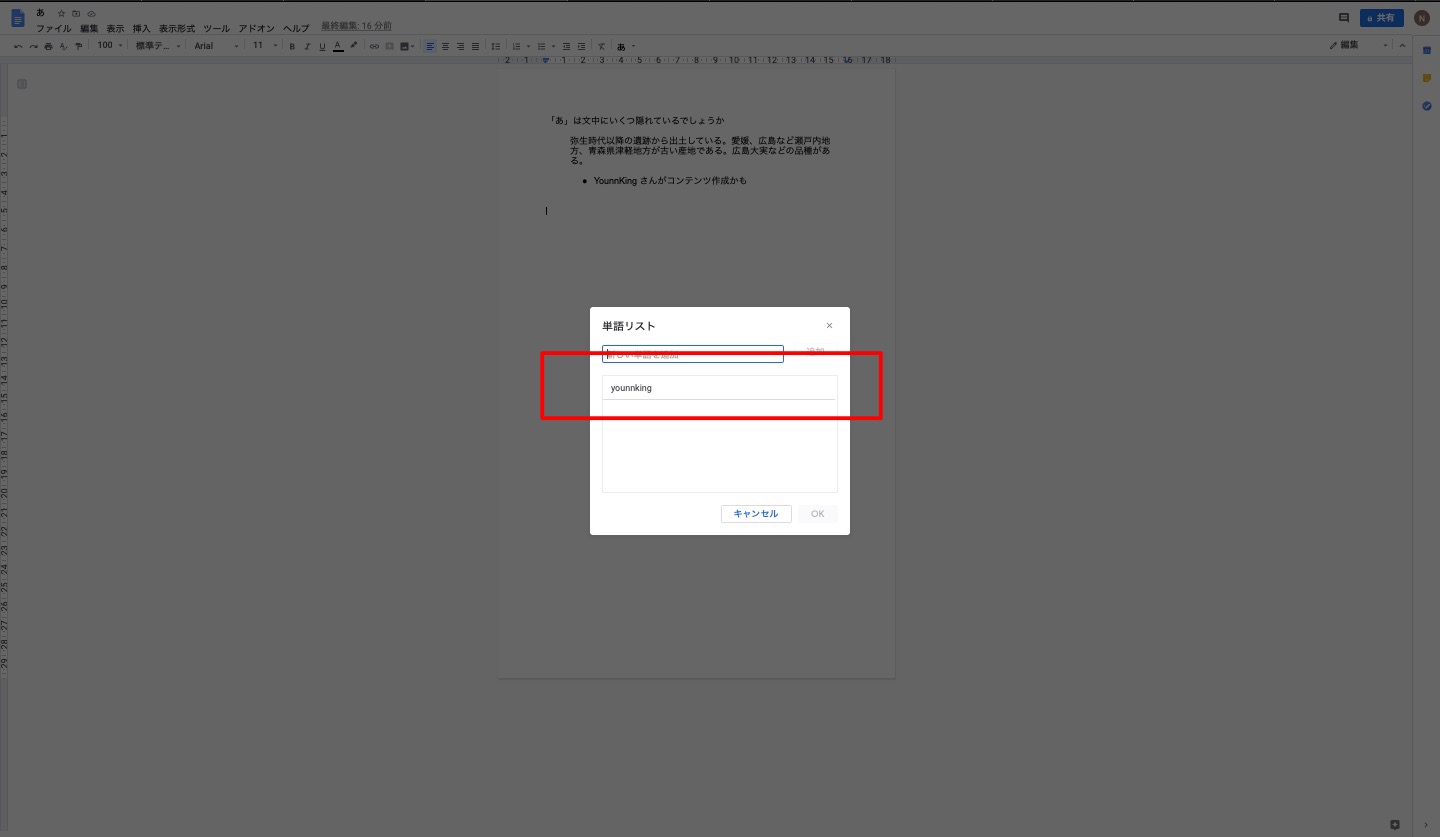Open the zoom level 100 dropdown

tap(109, 46)
